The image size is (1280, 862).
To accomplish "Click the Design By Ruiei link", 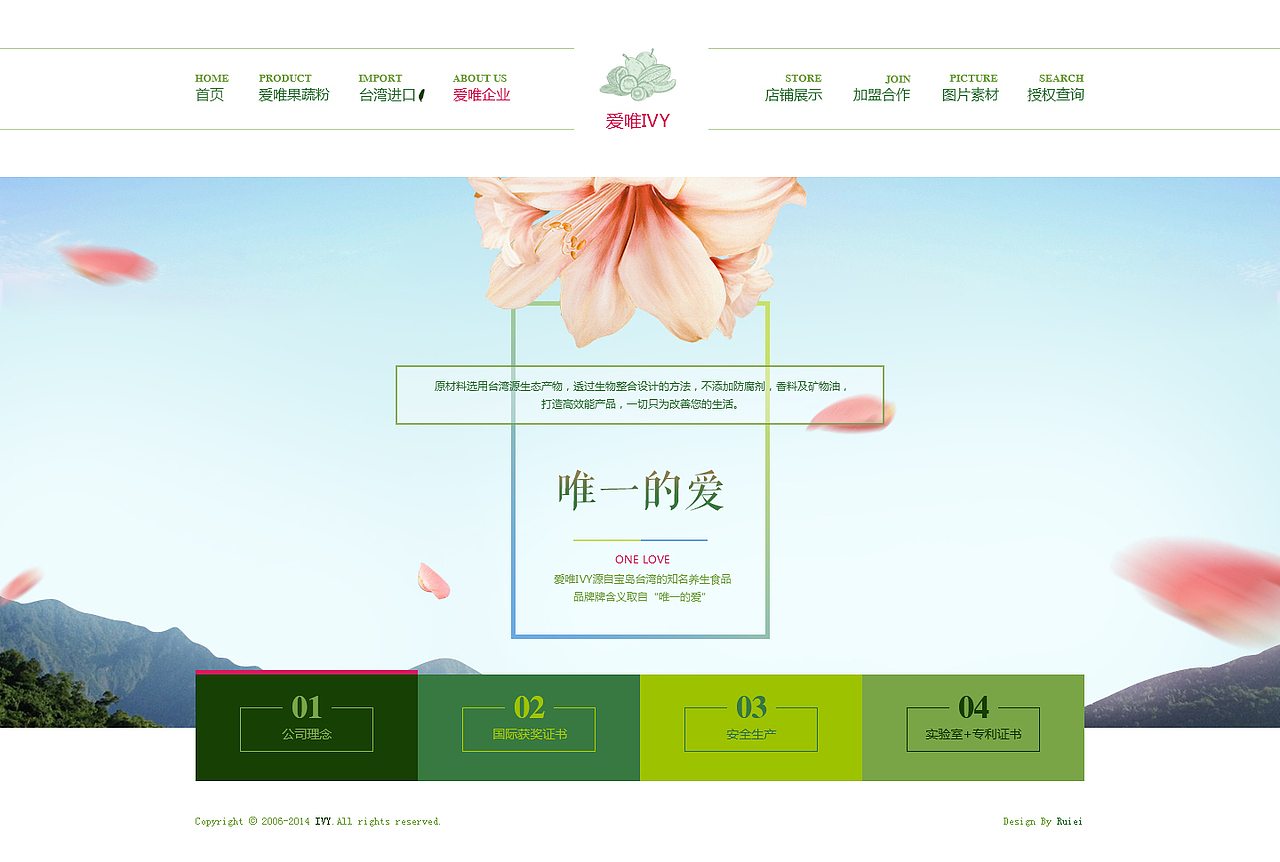I will pos(1042,821).
